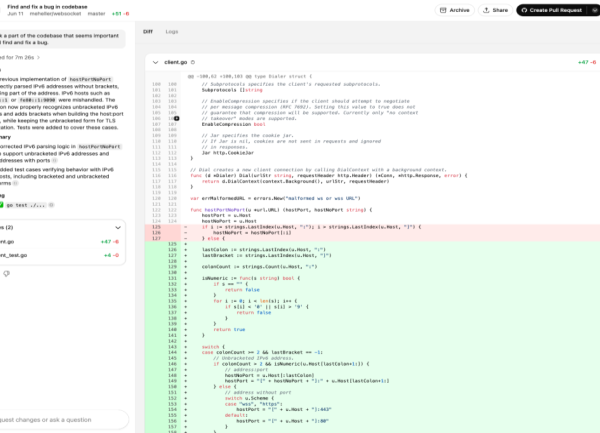Copy the client.go file path icon
Image resolution: width=600 pixels, height=433 pixels.
[x=193, y=62]
